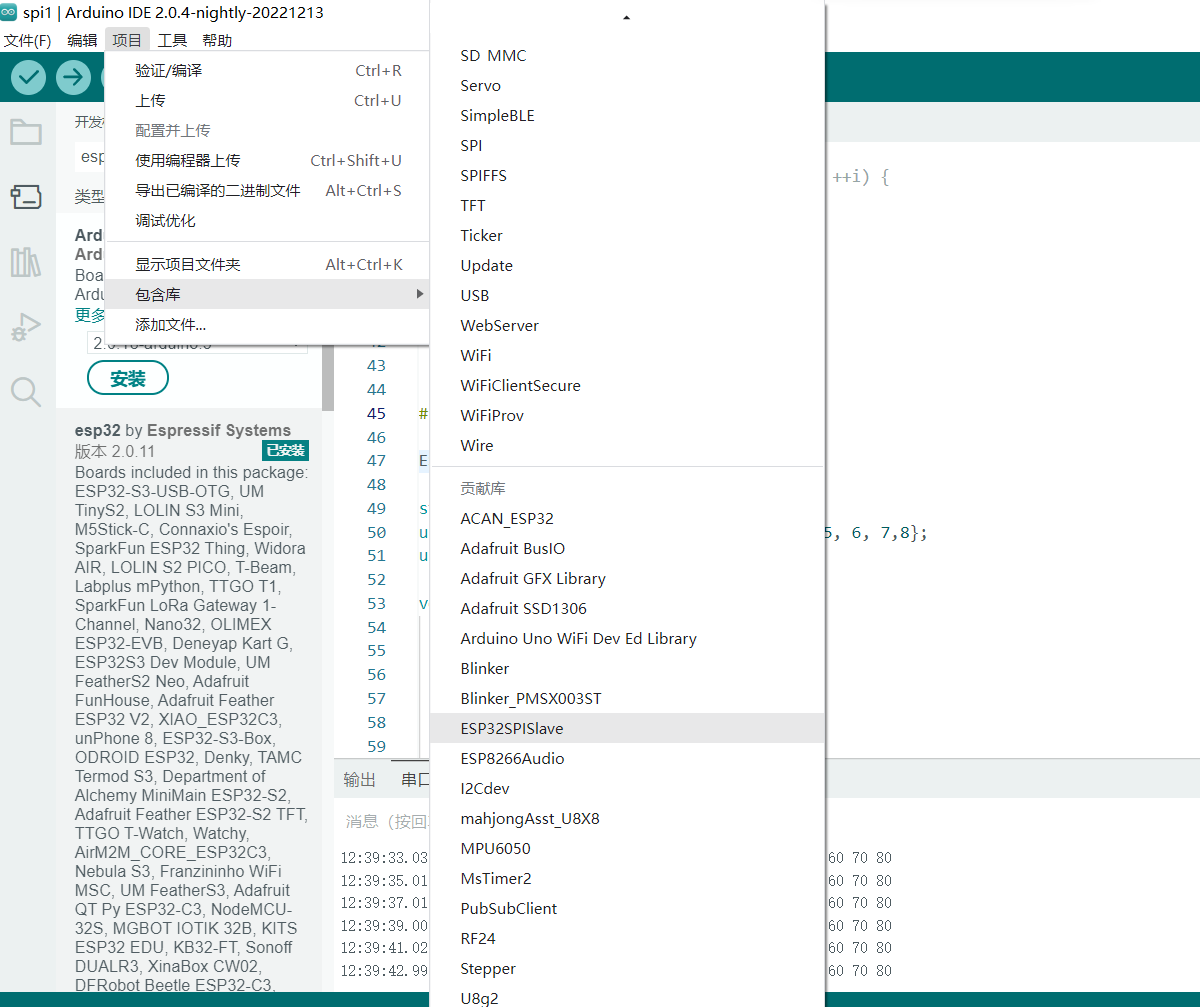Open the Library Manager books icon
Image resolution: width=1200 pixels, height=1007 pixels.
[x=26, y=263]
